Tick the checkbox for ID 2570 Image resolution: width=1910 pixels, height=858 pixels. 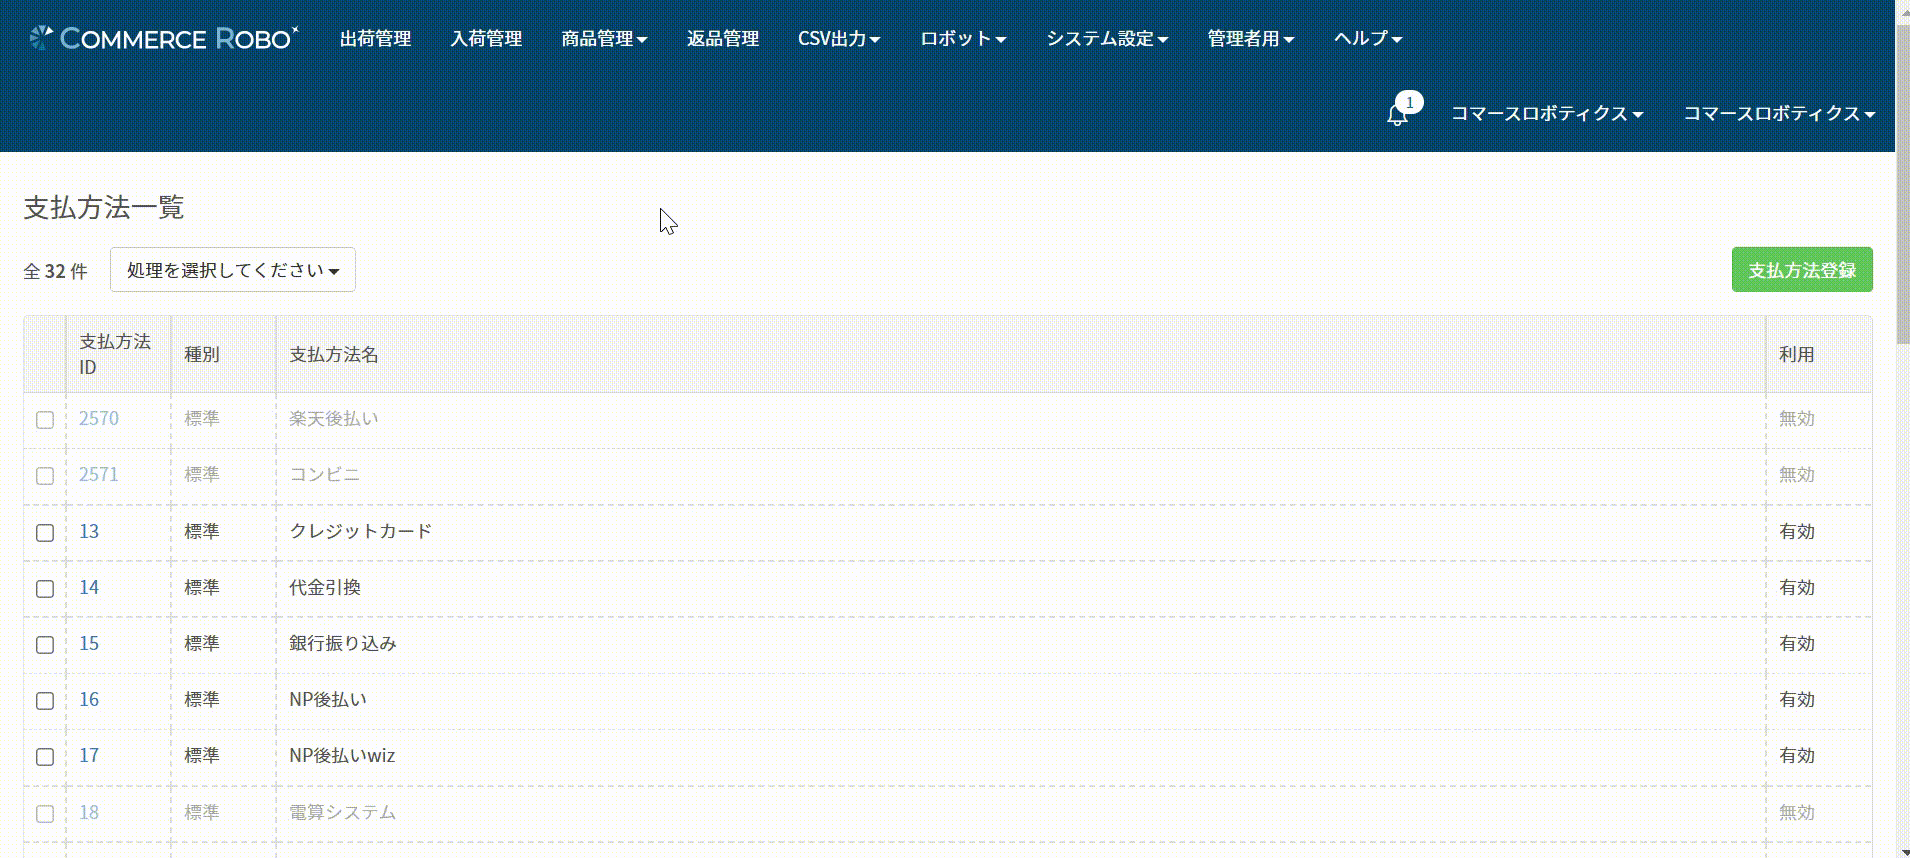[45, 420]
